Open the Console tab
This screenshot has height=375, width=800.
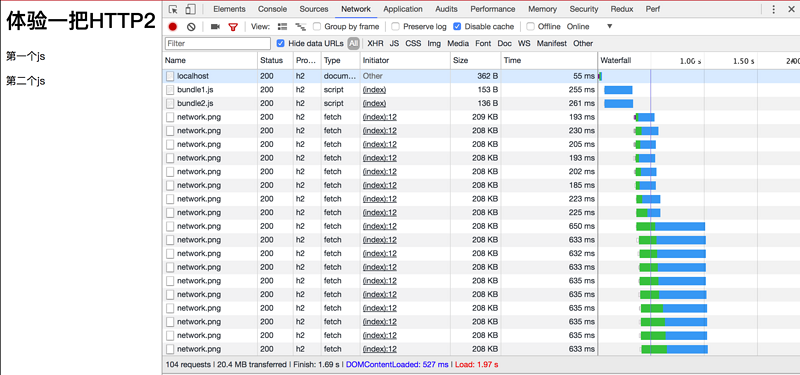272,9
